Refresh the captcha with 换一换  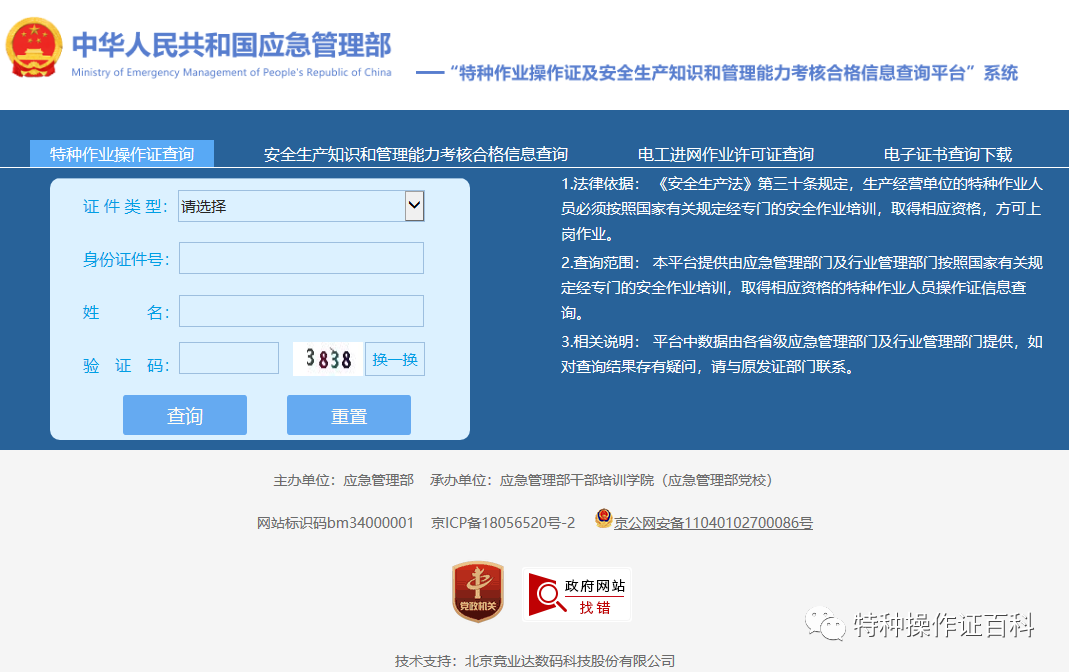[x=395, y=359]
